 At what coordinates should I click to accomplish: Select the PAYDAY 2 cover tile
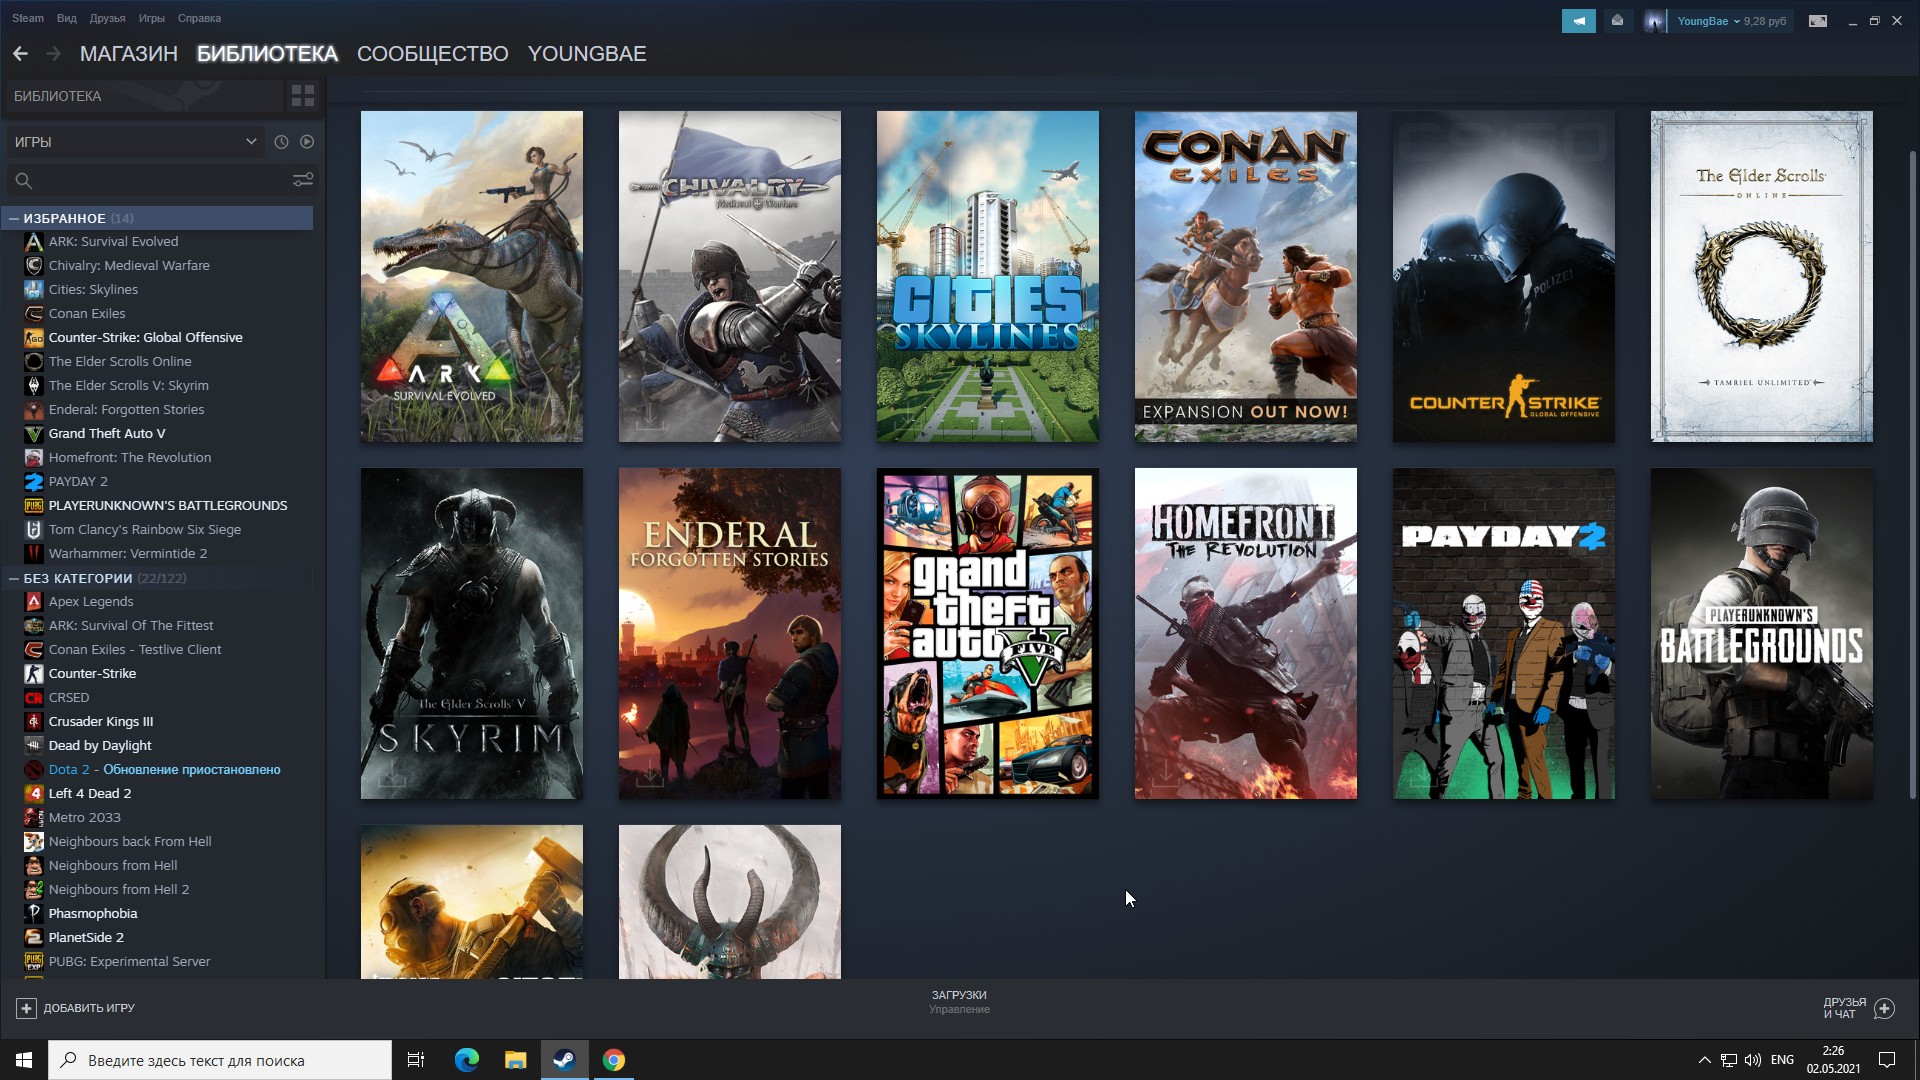pyautogui.click(x=1504, y=633)
